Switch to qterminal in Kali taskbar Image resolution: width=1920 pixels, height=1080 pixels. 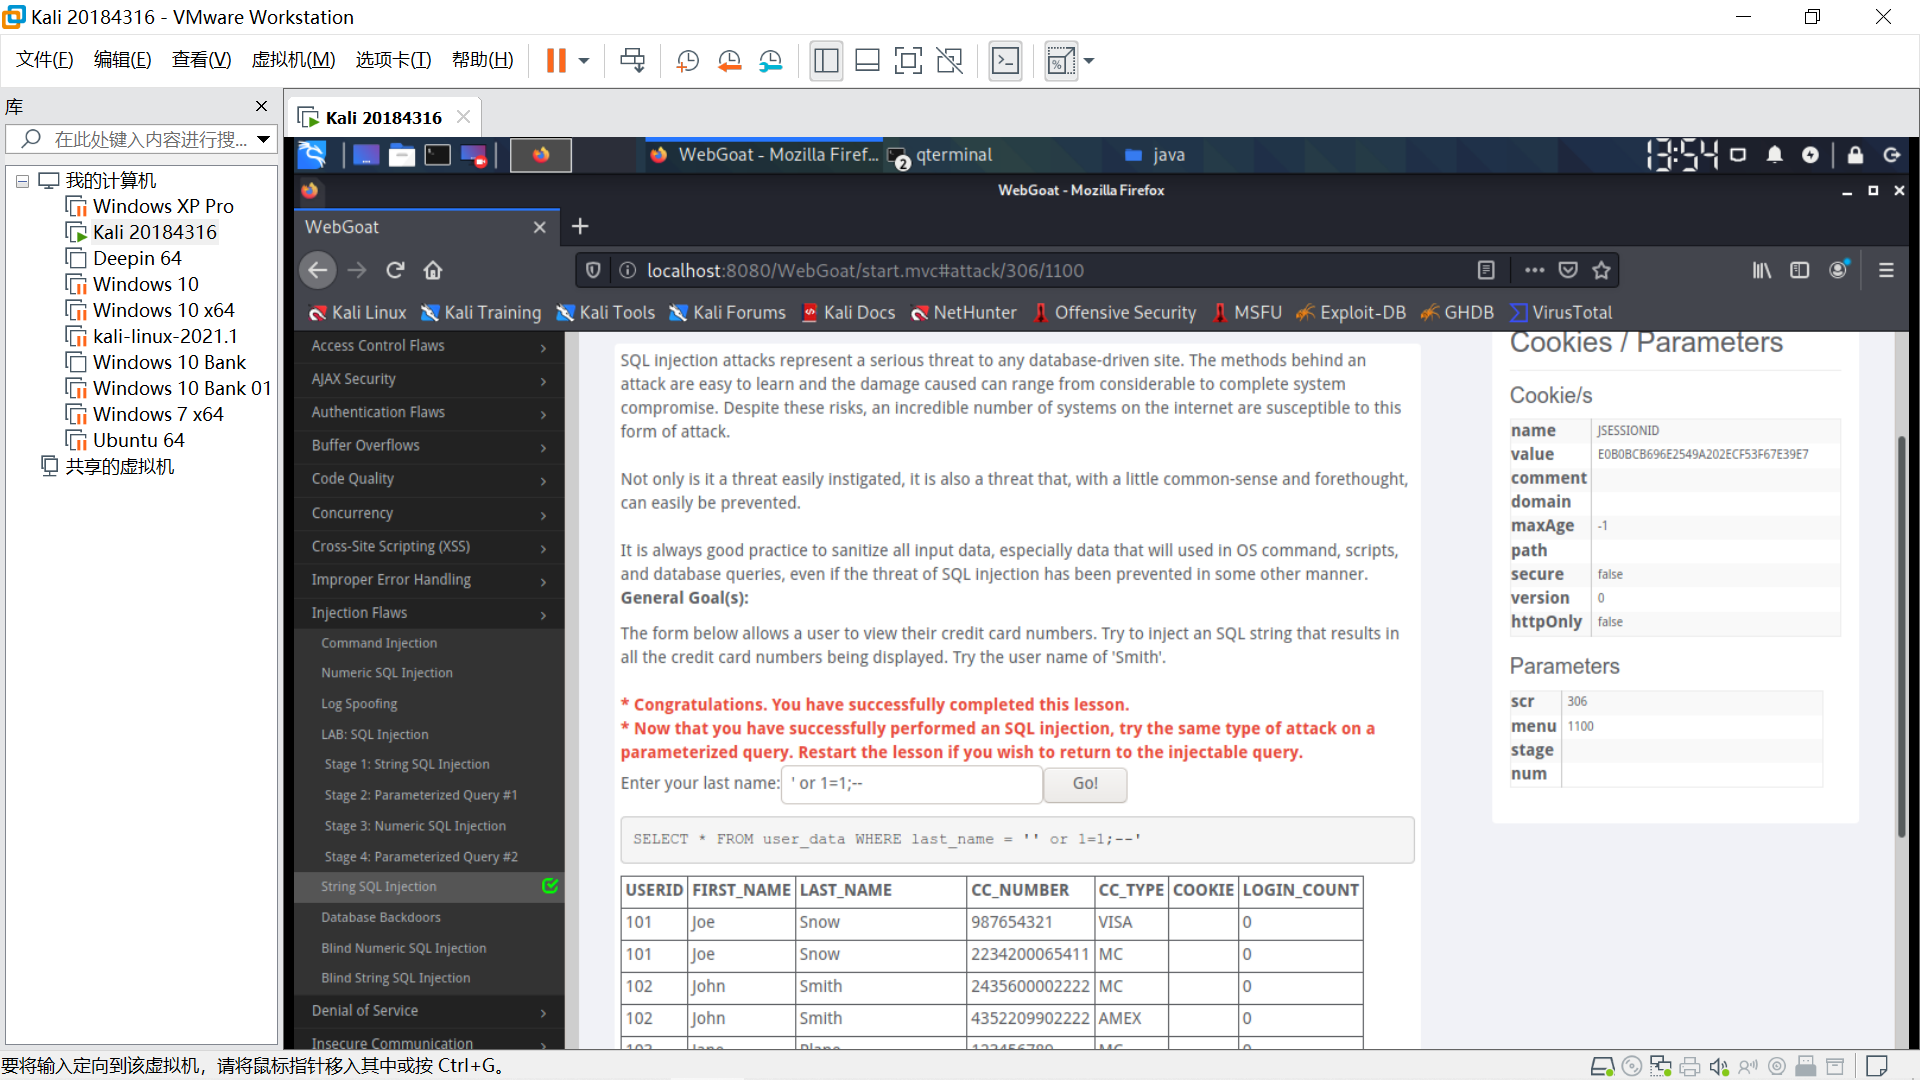pyautogui.click(x=952, y=155)
